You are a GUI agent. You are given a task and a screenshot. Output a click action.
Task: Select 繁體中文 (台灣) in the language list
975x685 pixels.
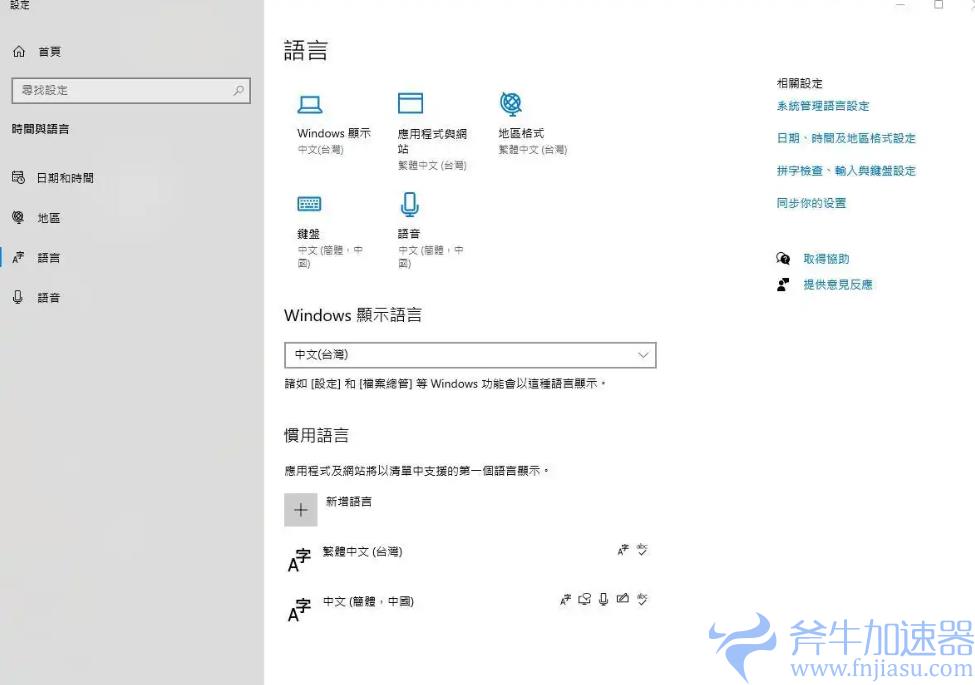(x=363, y=552)
